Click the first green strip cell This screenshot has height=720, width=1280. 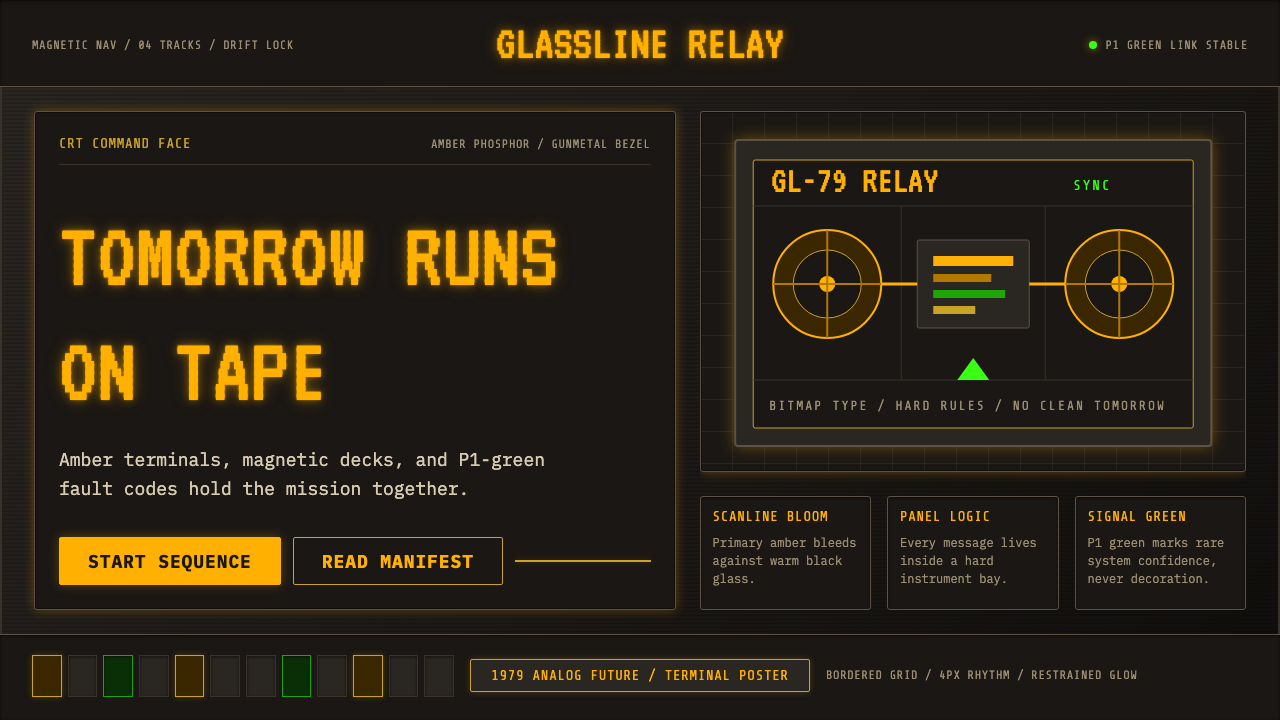click(x=118, y=676)
